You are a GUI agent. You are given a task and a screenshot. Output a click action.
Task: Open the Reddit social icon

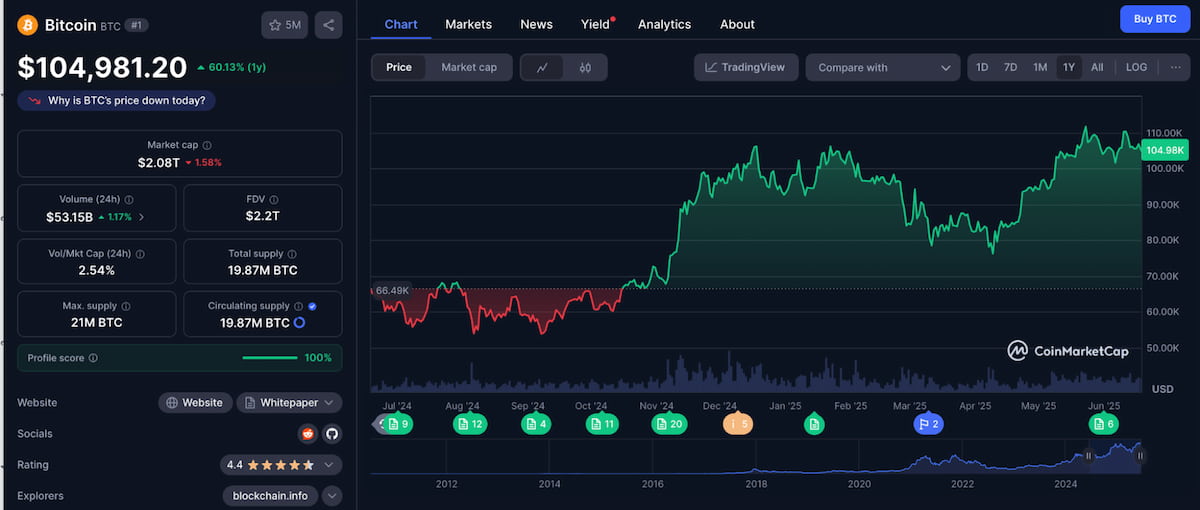[308, 434]
